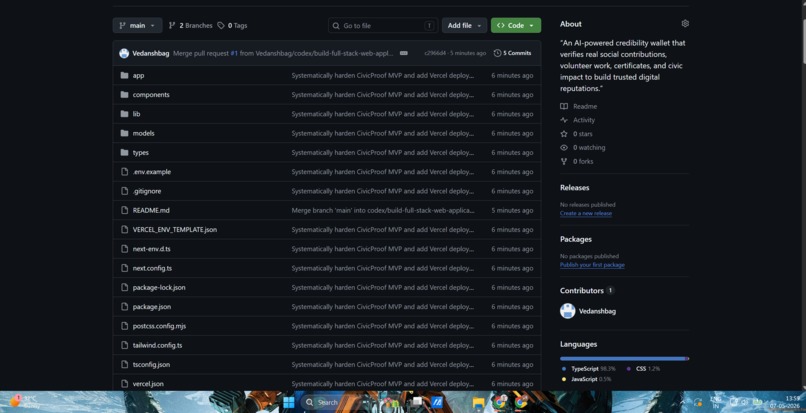Open the components folder
The width and height of the screenshot is (806, 413).
click(x=151, y=95)
